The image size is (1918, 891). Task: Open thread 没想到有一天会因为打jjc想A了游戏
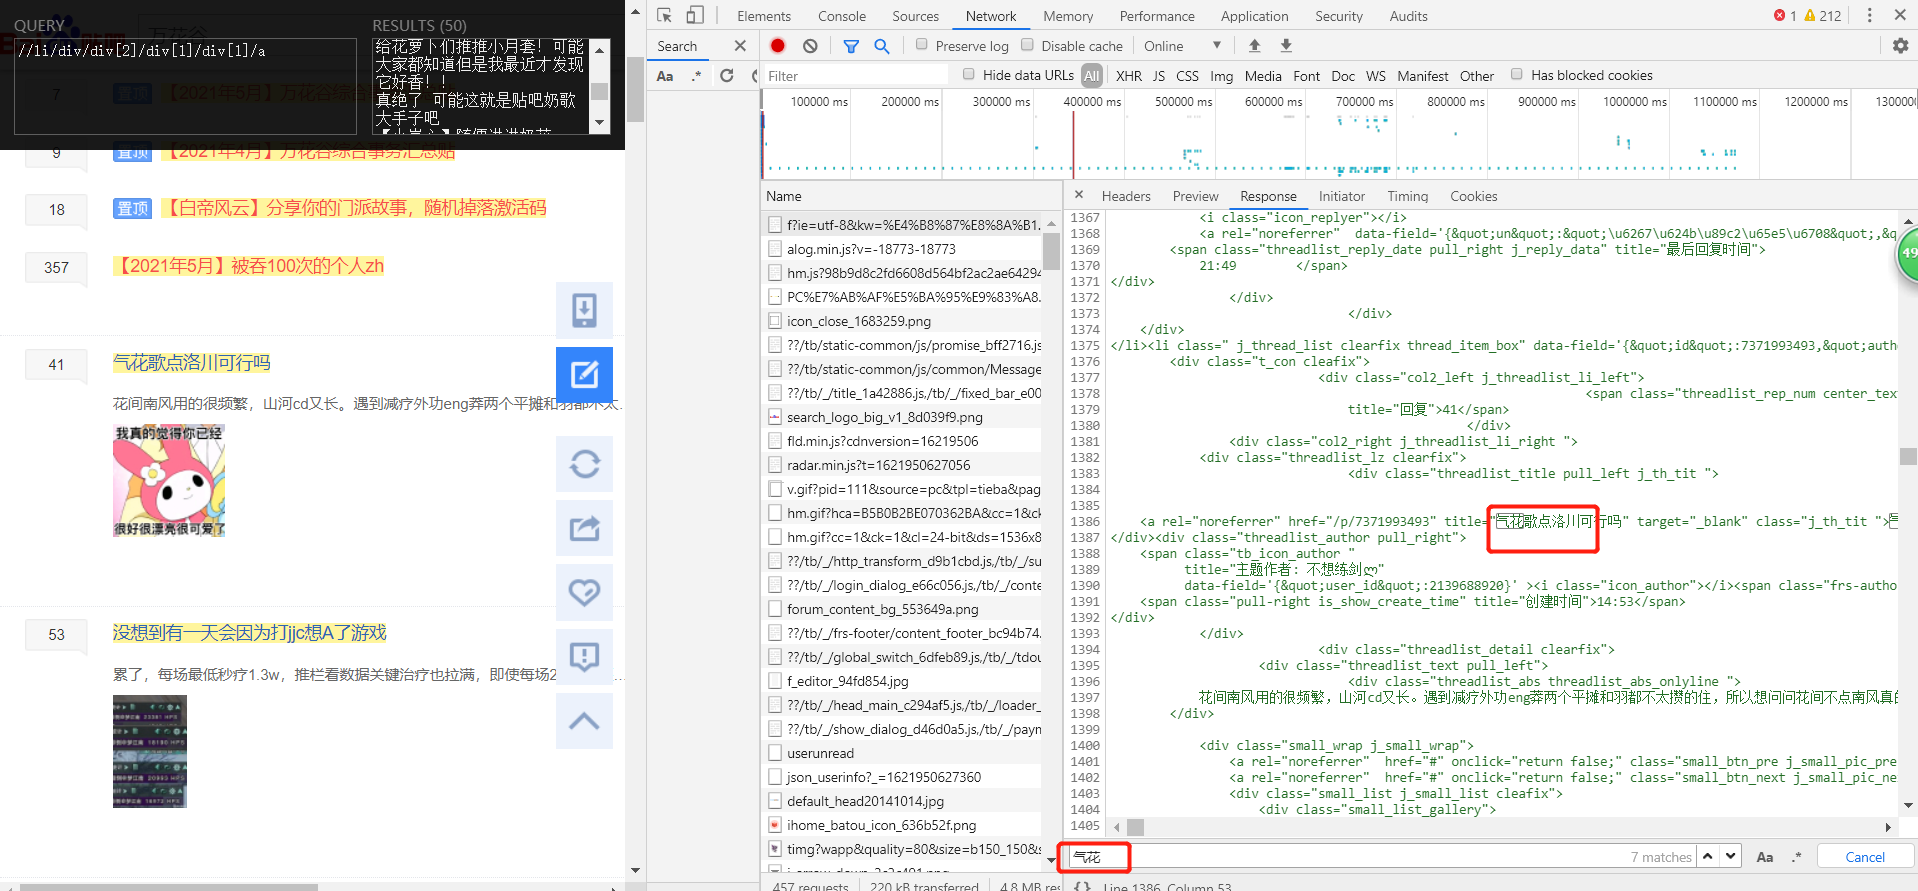(249, 633)
